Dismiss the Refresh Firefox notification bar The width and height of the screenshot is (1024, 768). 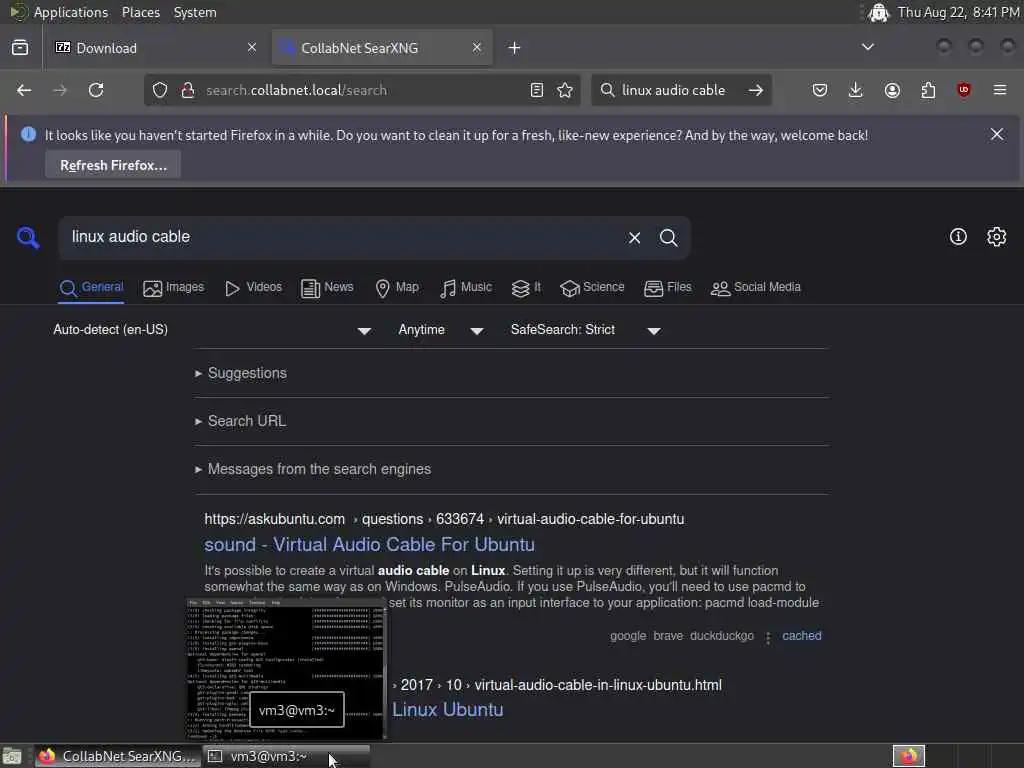coord(997,134)
